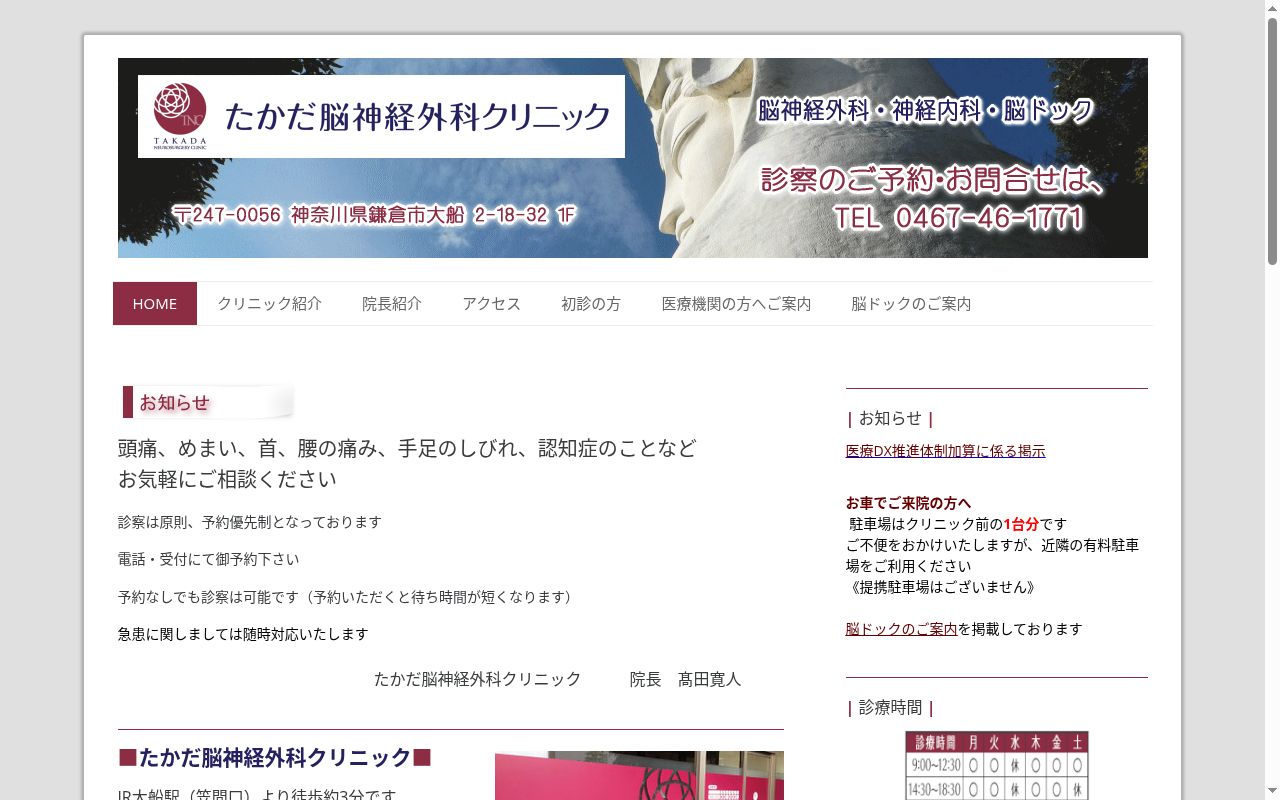Click text 急患に関しましては随時対応いたします

(x=243, y=634)
